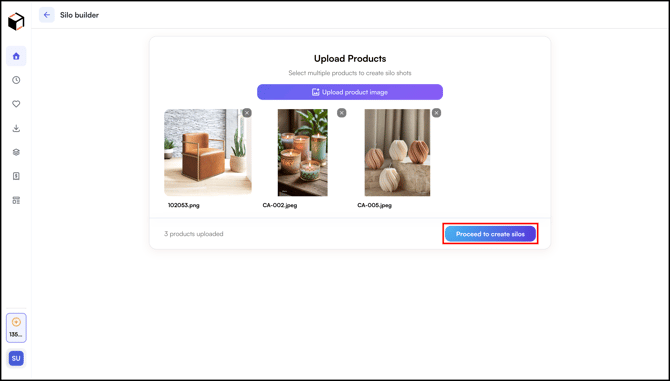Image resolution: width=670 pixels, height=381 pixels.
Task: Open the credits balance widget
Action: point(16,328)
